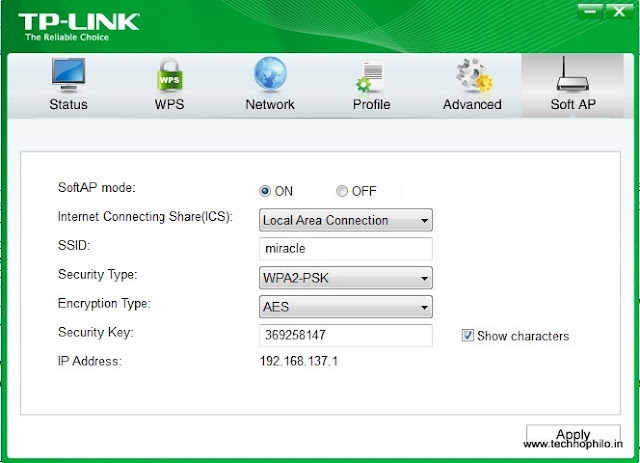Click the SSID label
The image size is (640, 463).
74,245
